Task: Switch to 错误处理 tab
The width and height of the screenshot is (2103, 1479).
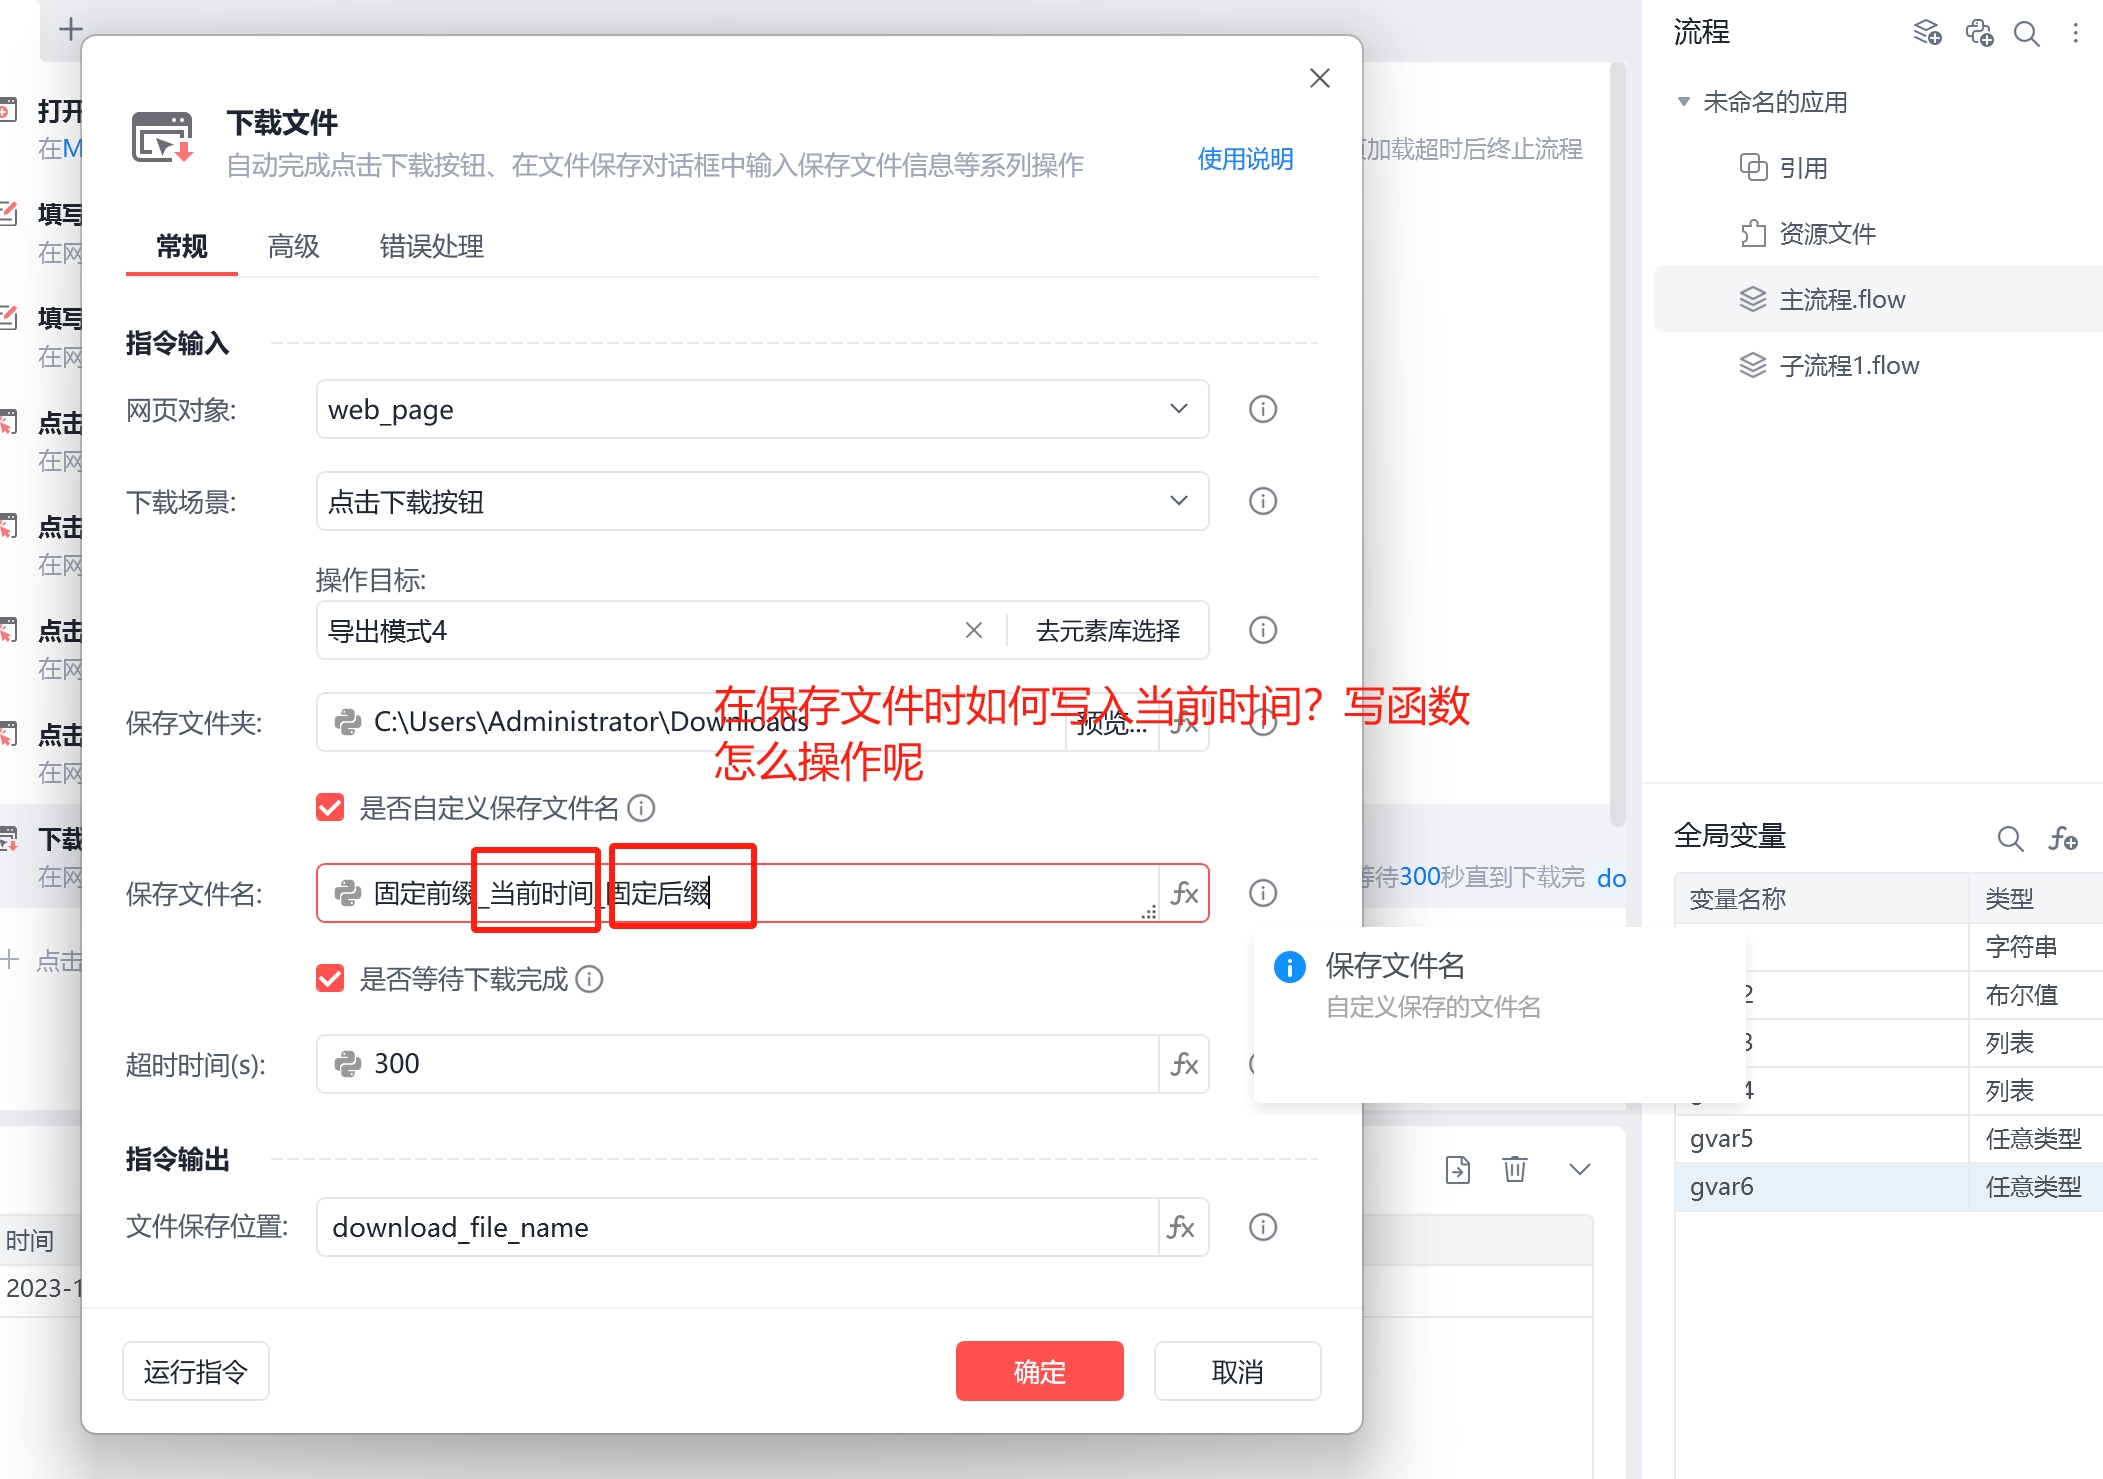Action: (431, 246)
